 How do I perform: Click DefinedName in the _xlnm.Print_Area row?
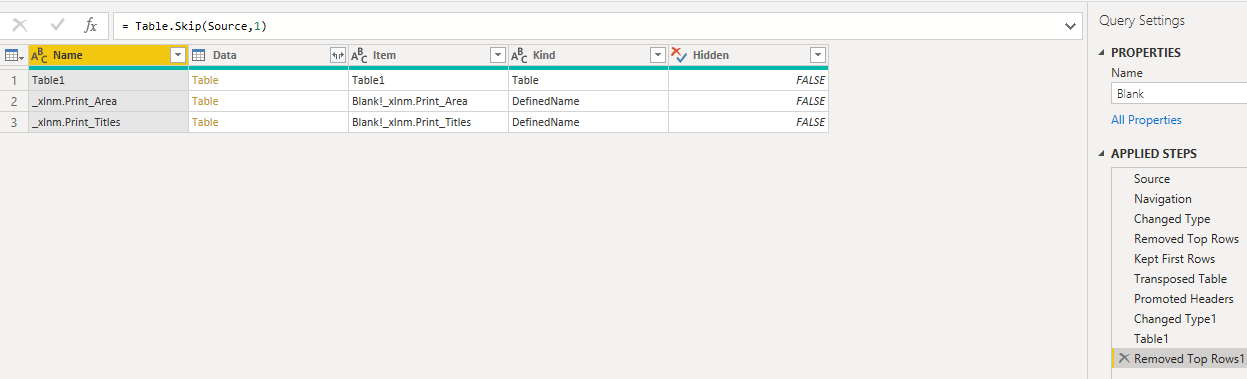(x=588, y=101)
